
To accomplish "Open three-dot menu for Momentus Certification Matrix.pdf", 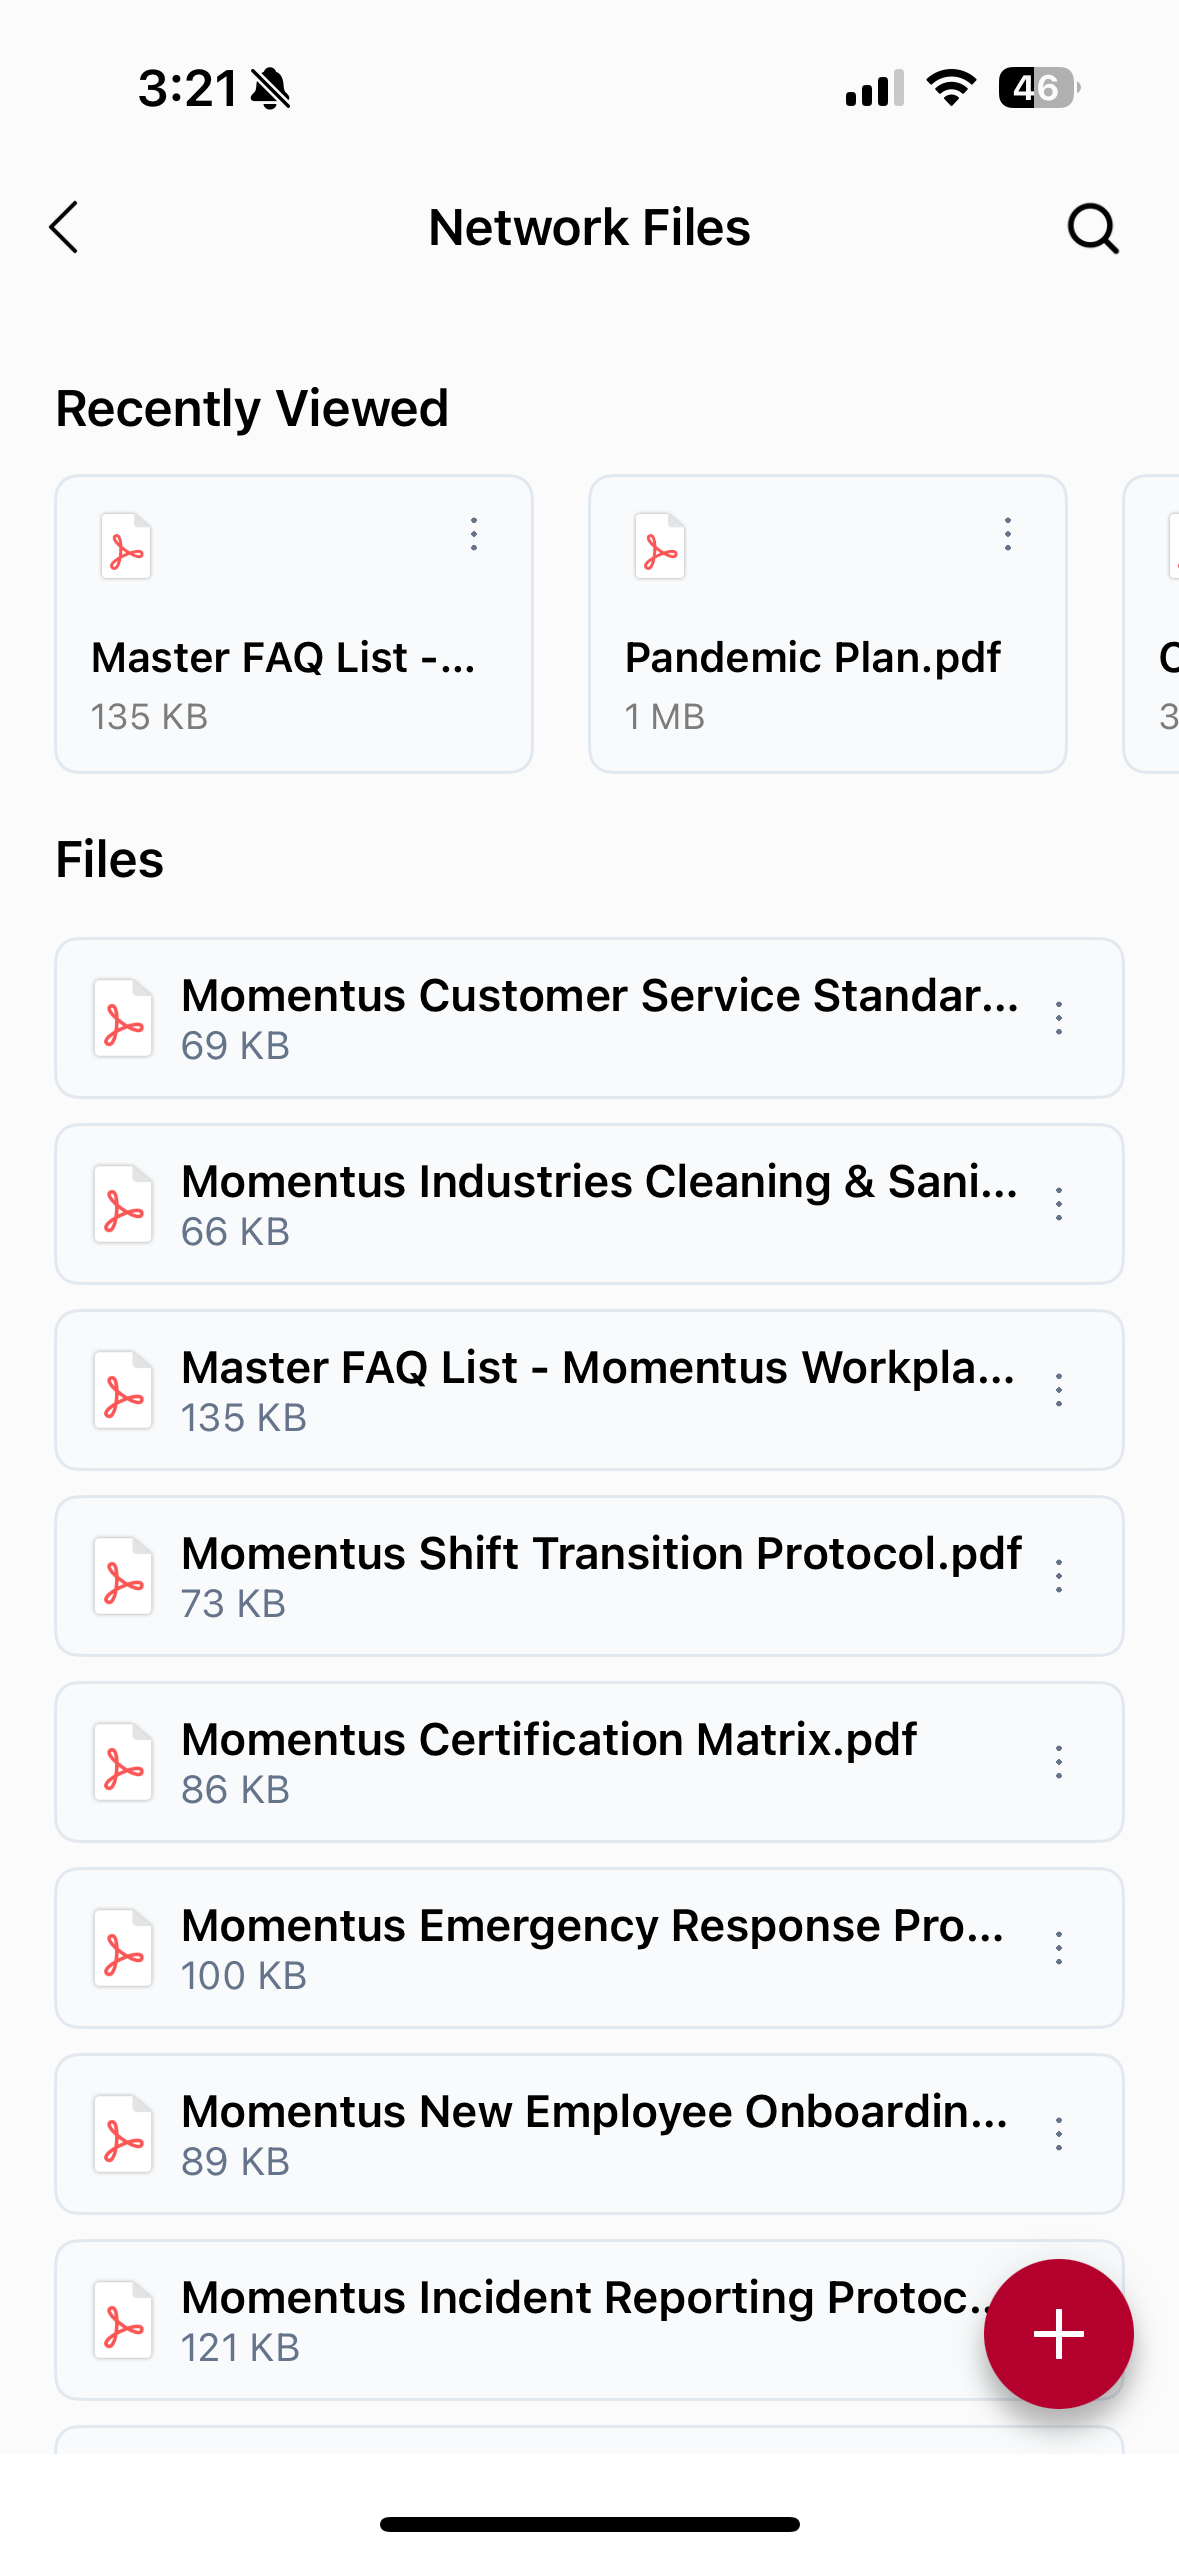I will point(1059,1762).
